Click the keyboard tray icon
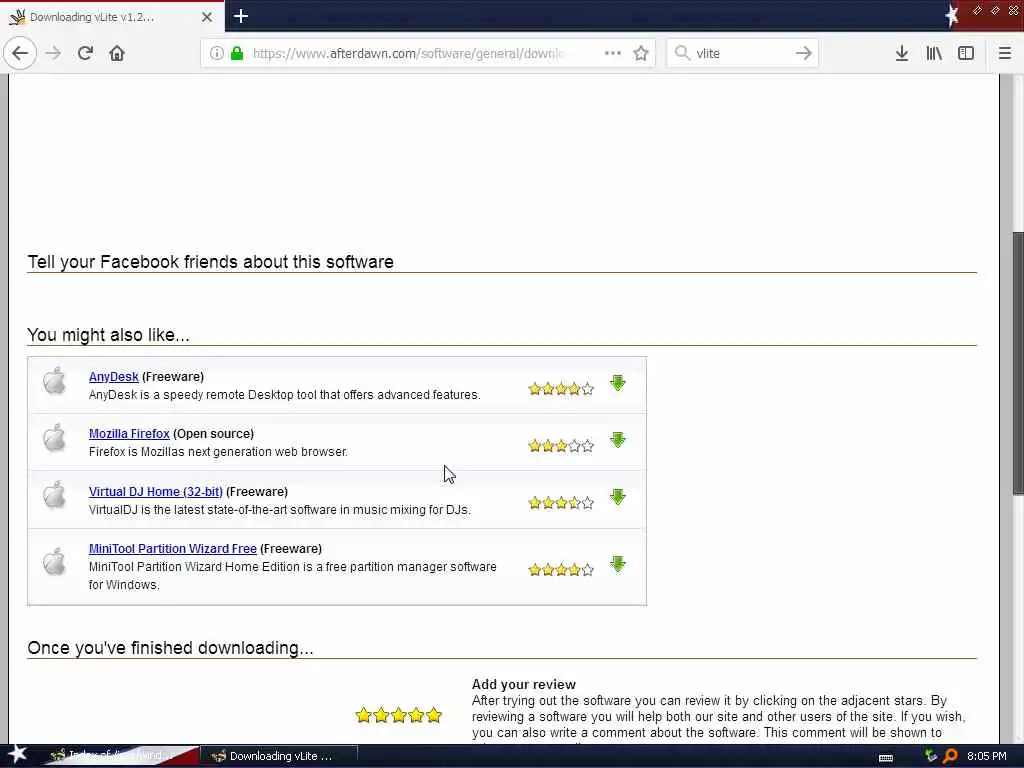 886,758
